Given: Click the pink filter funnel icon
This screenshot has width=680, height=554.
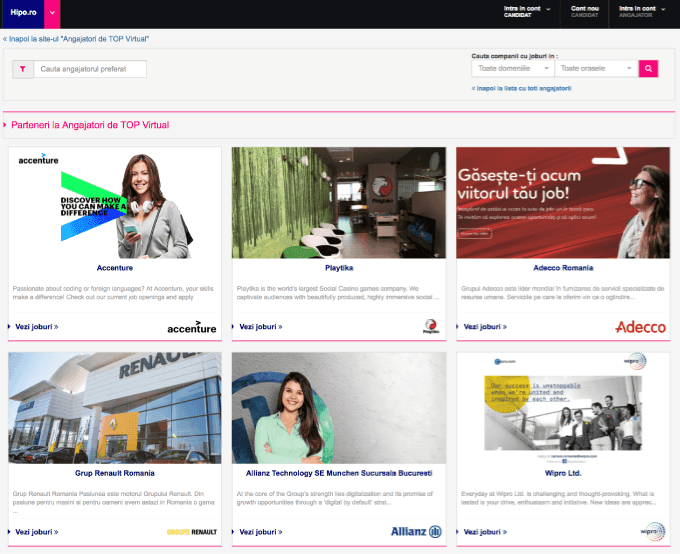Looking at the screenshot, I should pos(23,69).
